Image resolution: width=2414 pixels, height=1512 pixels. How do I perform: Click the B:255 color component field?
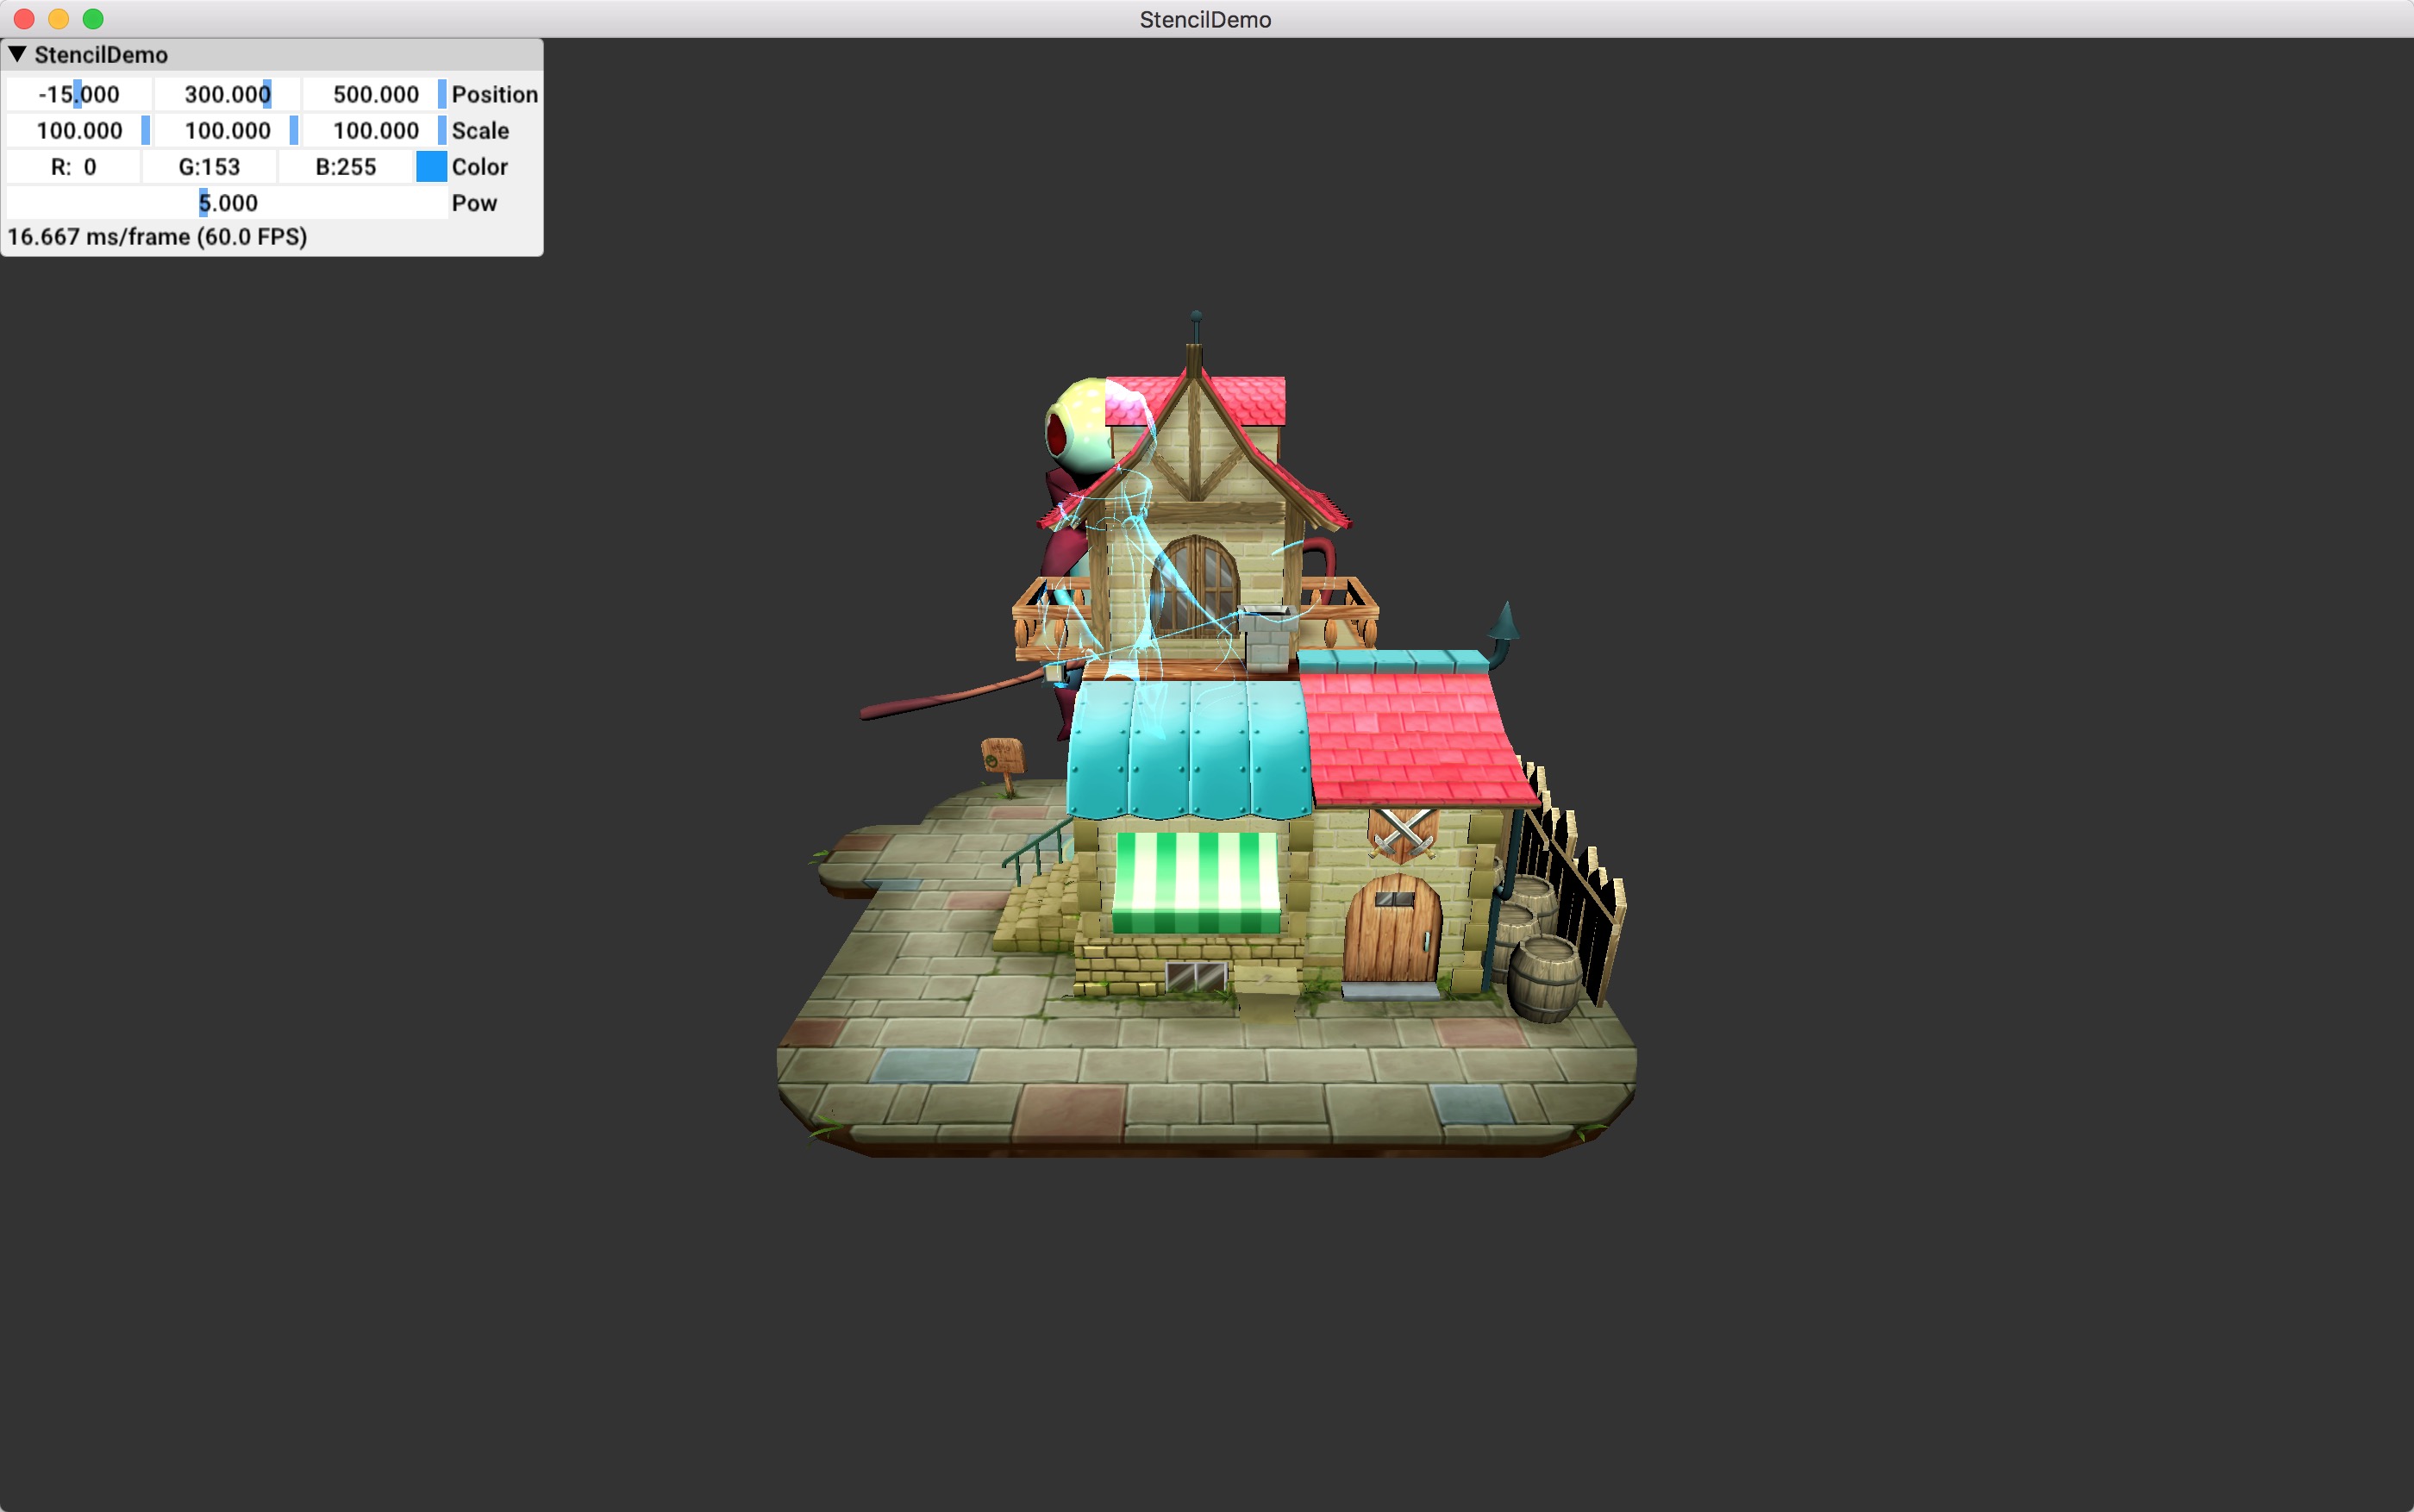point(345,167)
